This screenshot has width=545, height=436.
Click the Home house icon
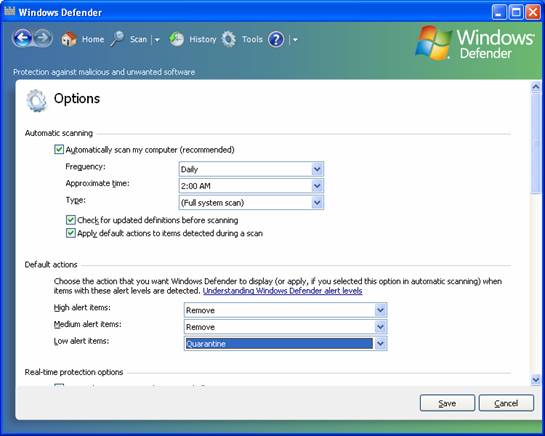click(69, 39)
